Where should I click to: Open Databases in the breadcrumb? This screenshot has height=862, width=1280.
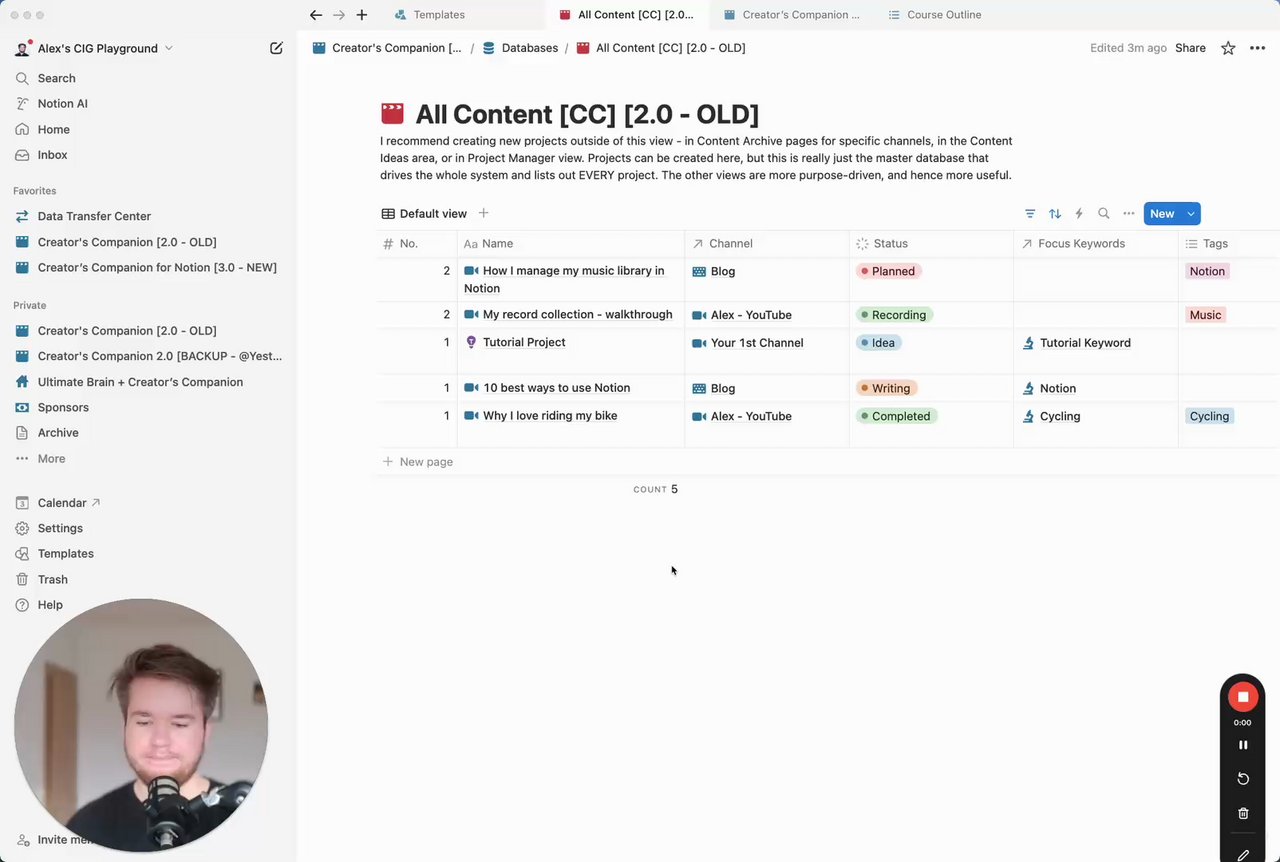coord(520,48)
